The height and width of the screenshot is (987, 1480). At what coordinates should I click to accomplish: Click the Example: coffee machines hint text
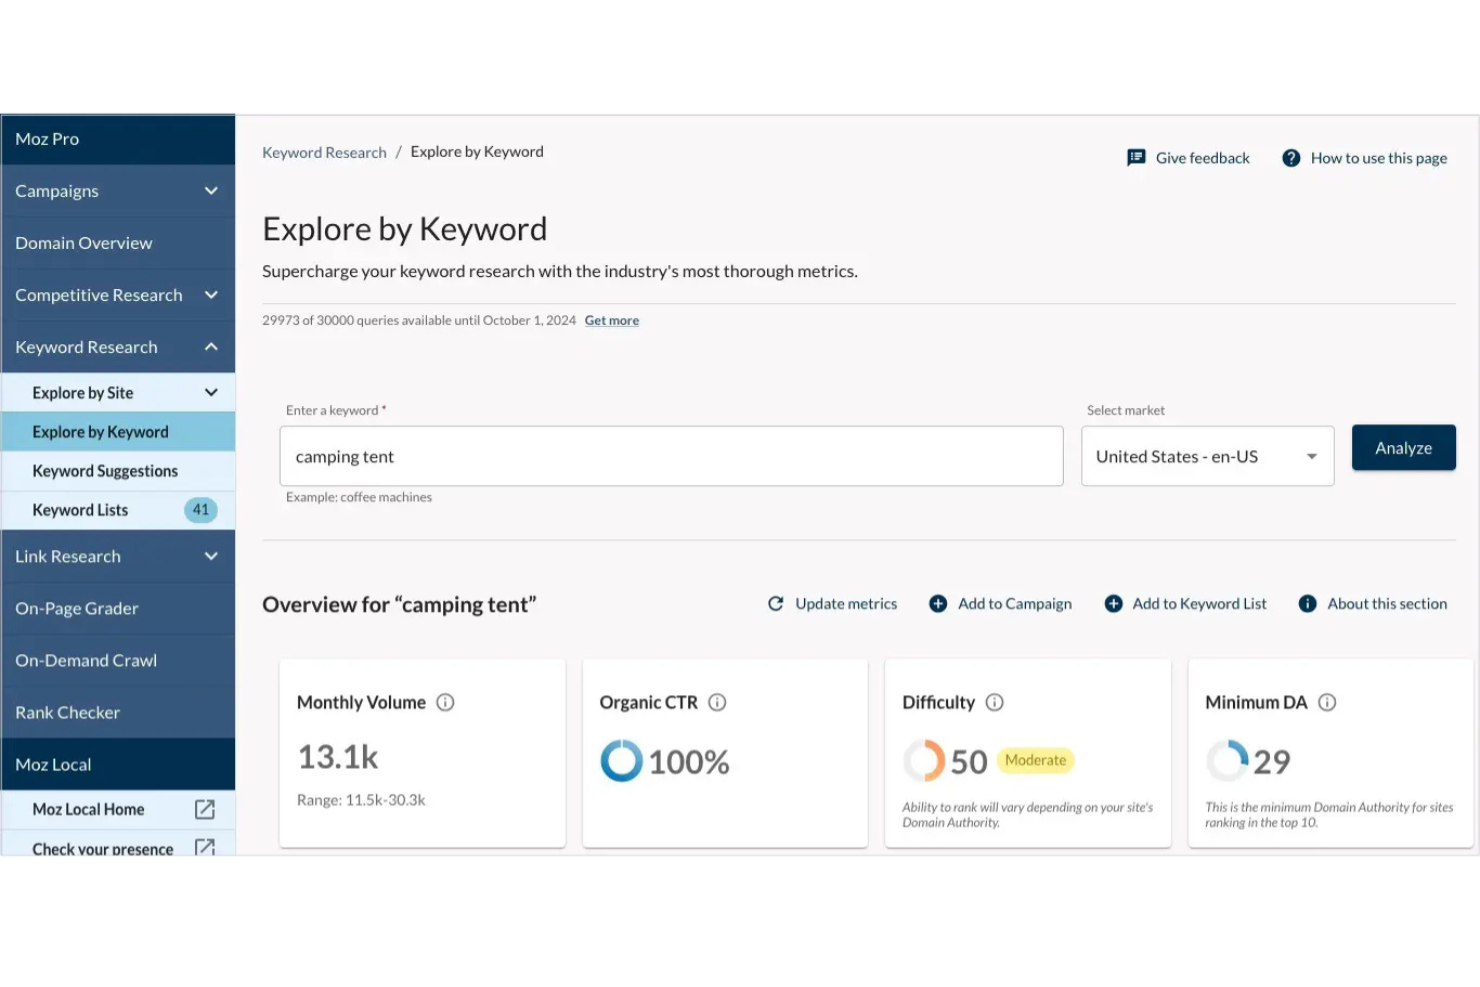point(359,497)
